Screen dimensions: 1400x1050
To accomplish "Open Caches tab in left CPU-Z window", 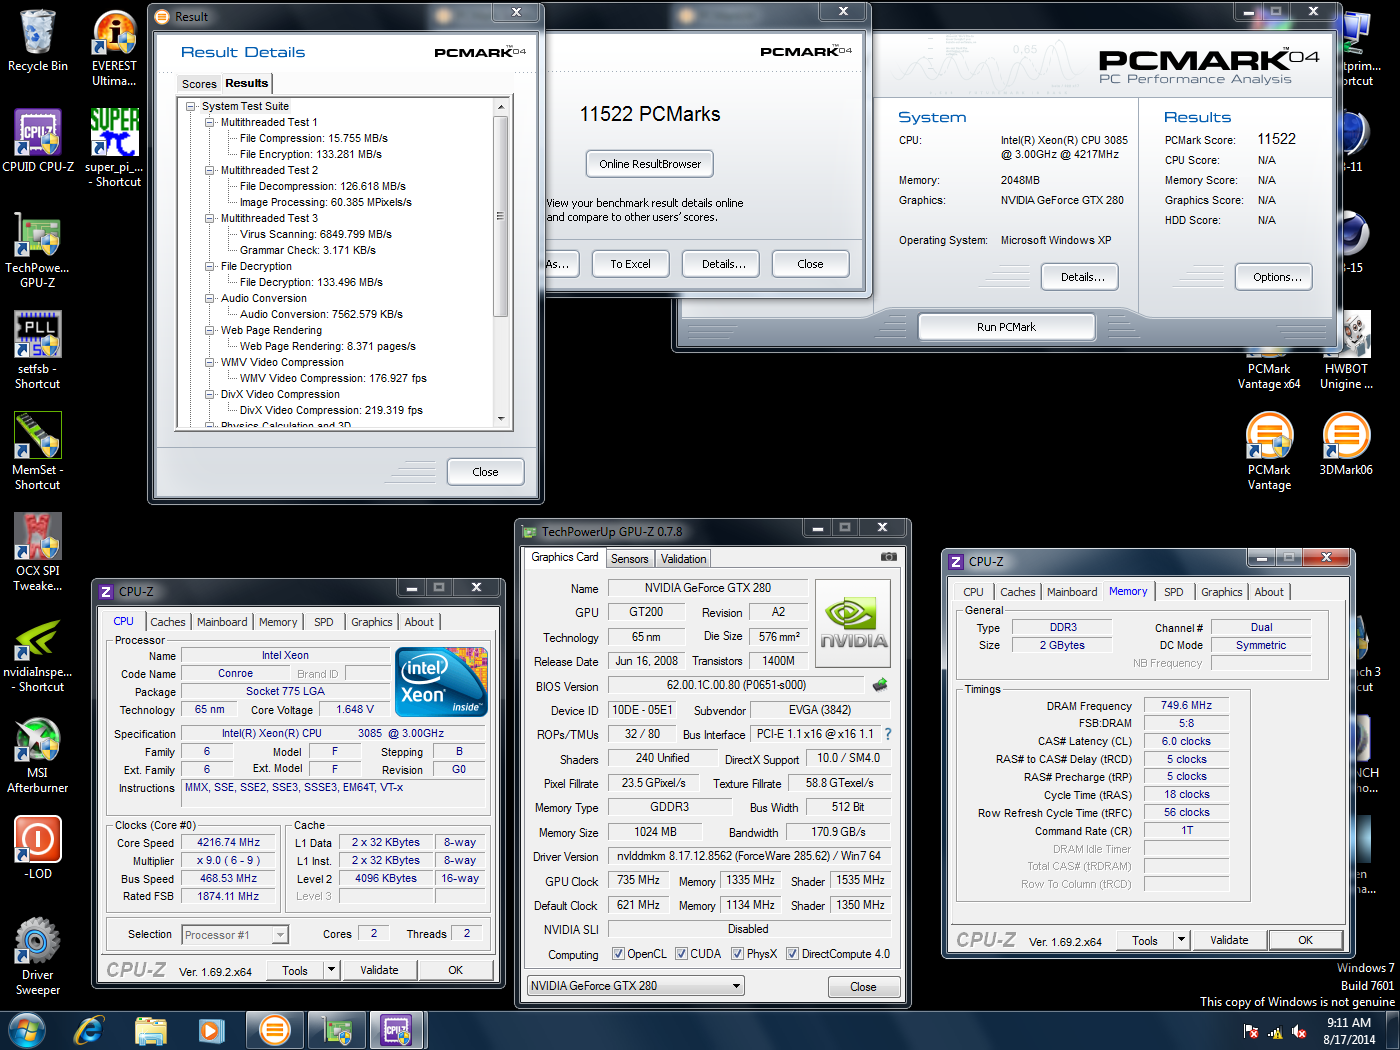I will pos(168,622).
